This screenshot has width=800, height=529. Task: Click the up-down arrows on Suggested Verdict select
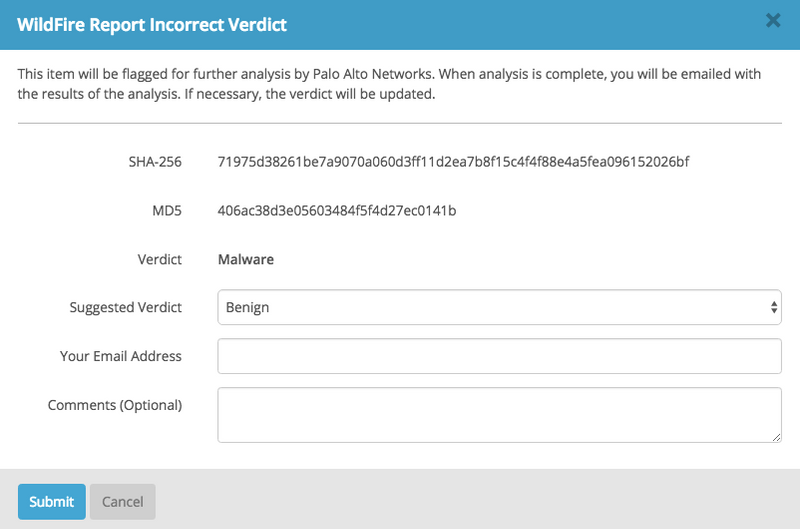(774, 308)
